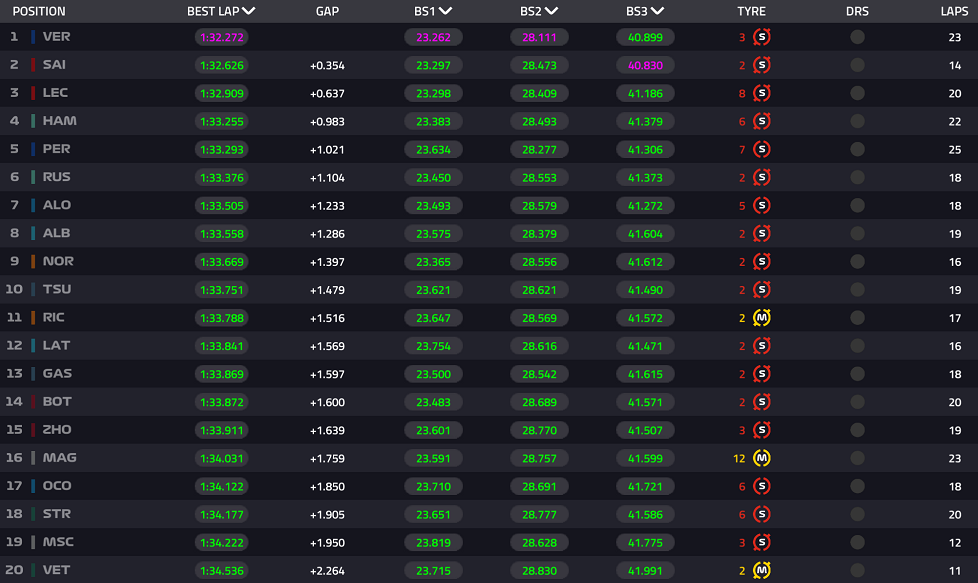Viewport: 978px width, 583px height.
Task: Click Vettel's yellow medium tyre icon
Action: [x=762, y=570]
